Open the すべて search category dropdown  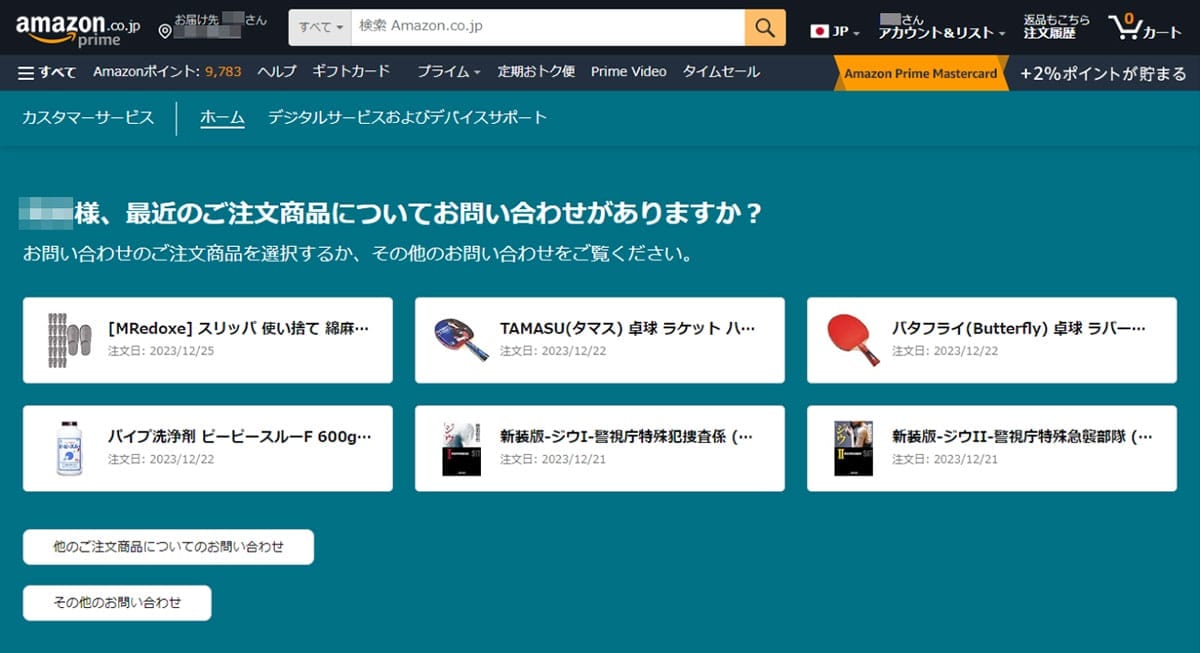[x=319, y=28]
